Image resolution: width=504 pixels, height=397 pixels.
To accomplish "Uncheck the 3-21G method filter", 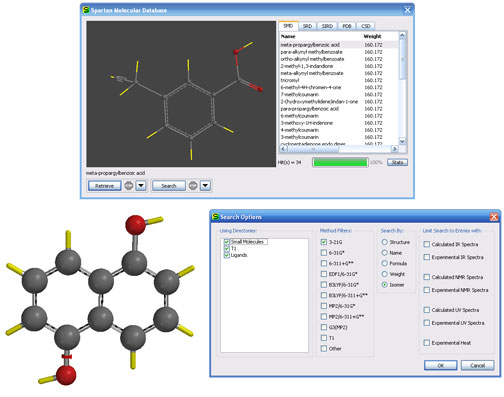I will point(324,242).
